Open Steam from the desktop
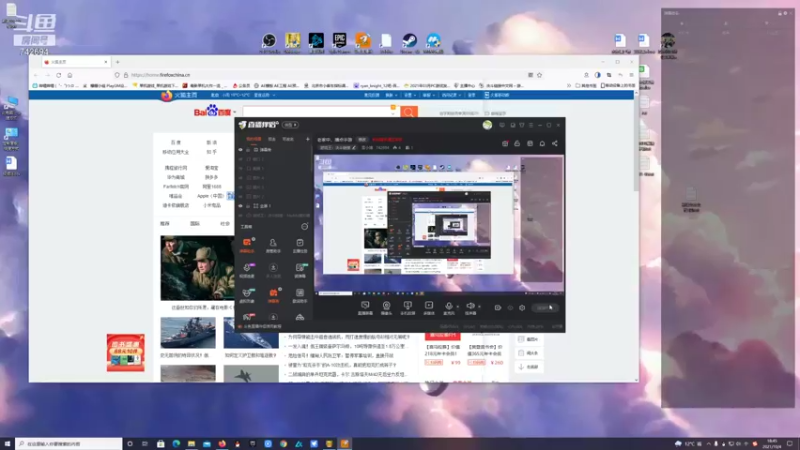This screenshot has height=450, width=800. click(x=409, y=43)
